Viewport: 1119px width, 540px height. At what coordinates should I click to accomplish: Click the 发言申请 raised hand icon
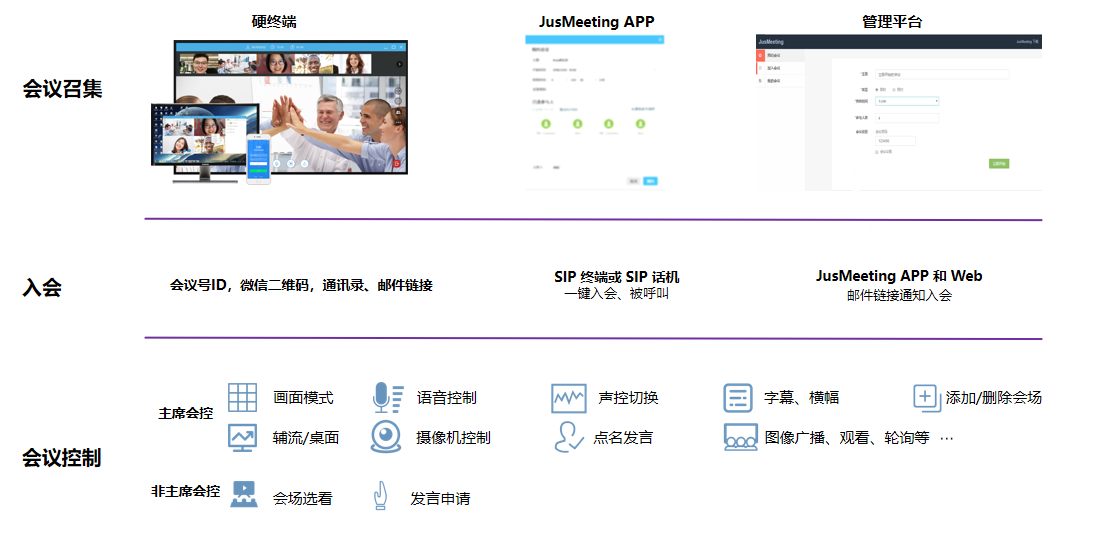click(x=380, y=496)
